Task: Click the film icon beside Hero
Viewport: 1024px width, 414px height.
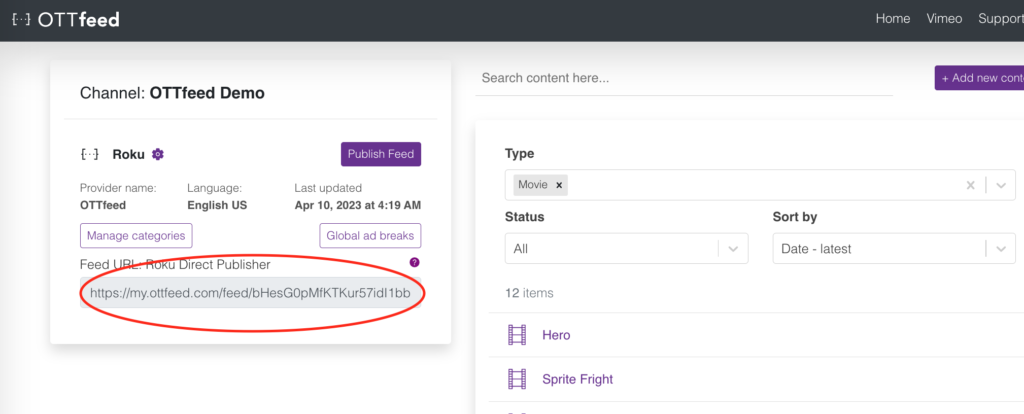Action: tap(517, 335)
